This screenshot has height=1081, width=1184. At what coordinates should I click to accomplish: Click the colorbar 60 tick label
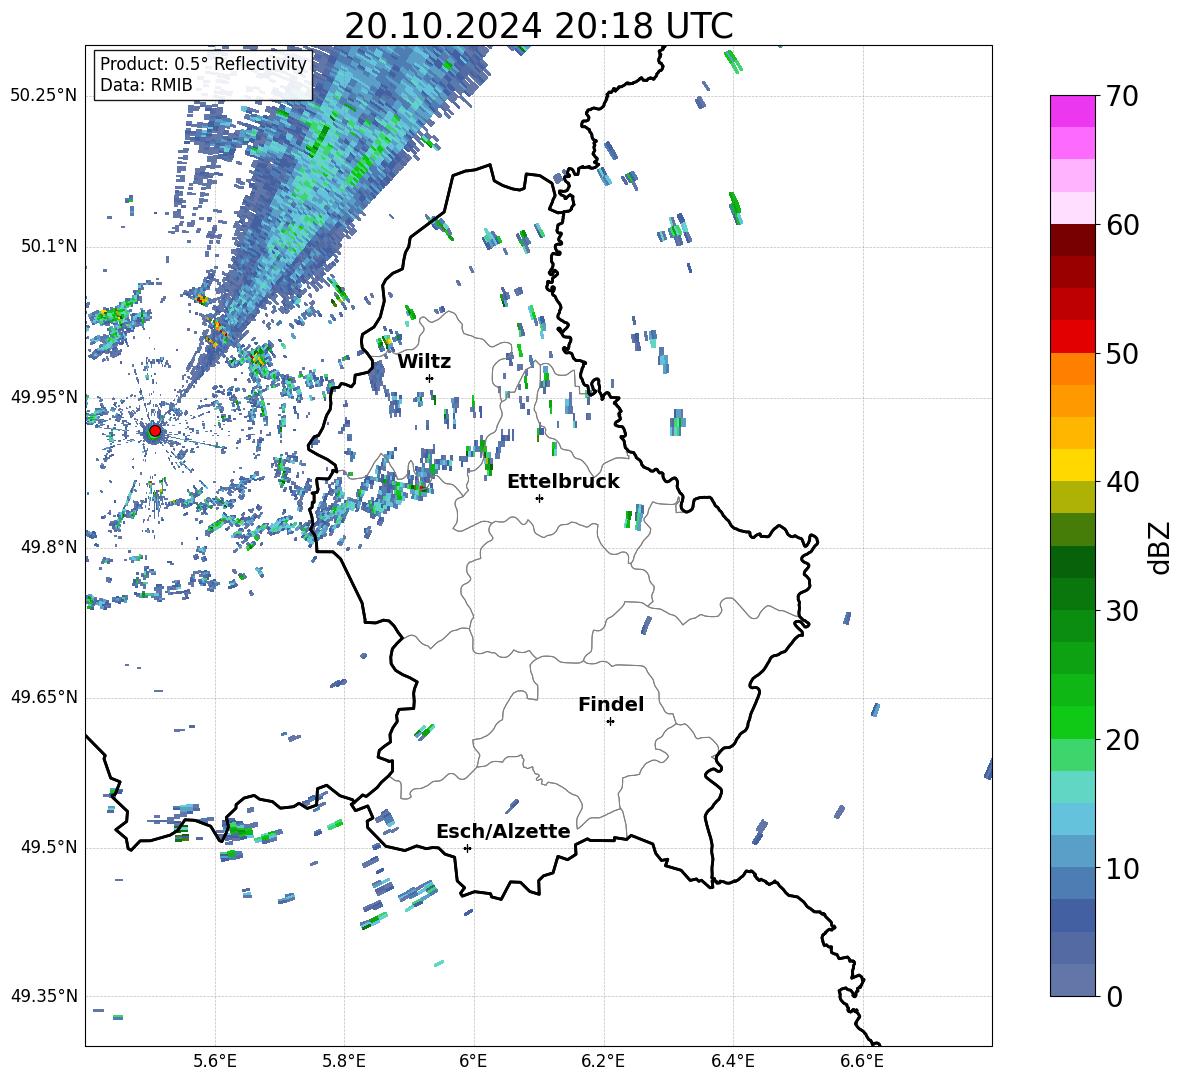[x=1121, y=225]
